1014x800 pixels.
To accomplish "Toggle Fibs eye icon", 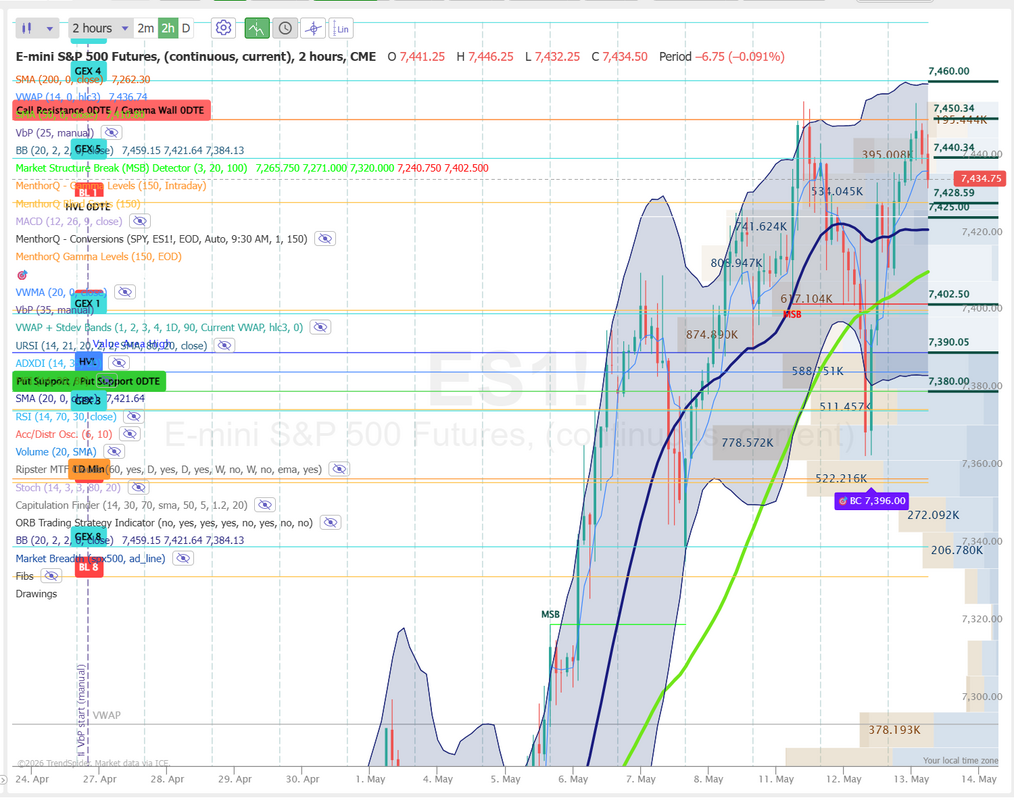I will (51, 576).
